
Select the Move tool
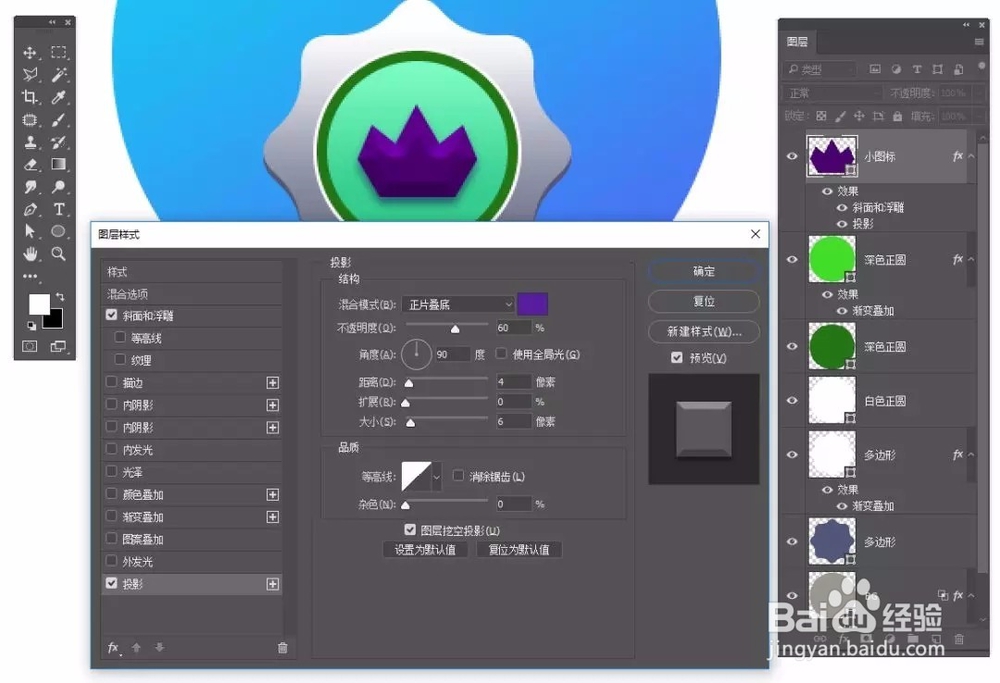(30, 53)
